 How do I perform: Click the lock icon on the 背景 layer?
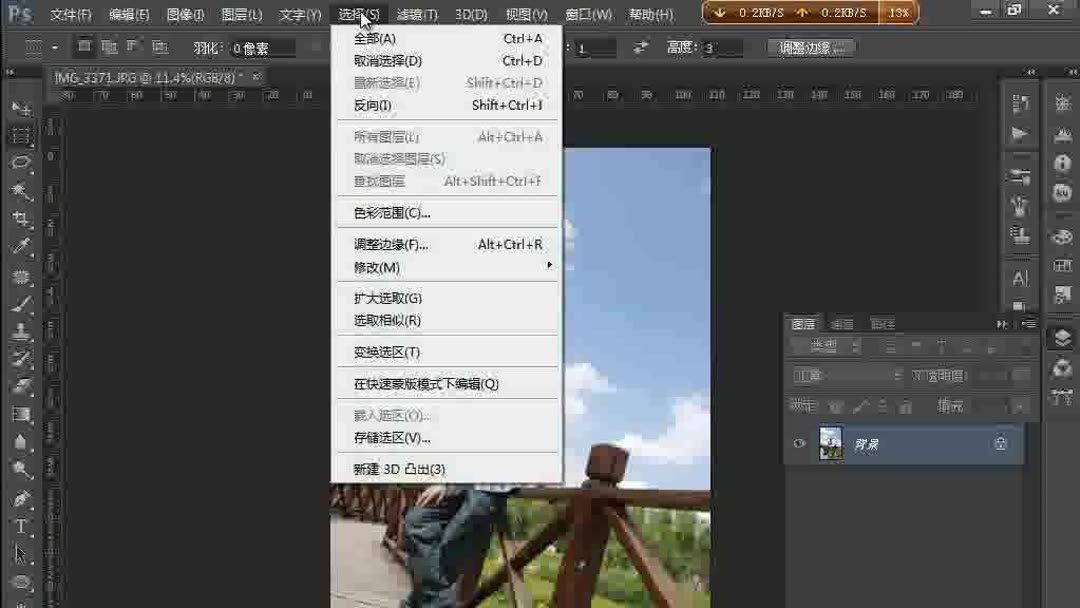click(x=1001, y=444)
